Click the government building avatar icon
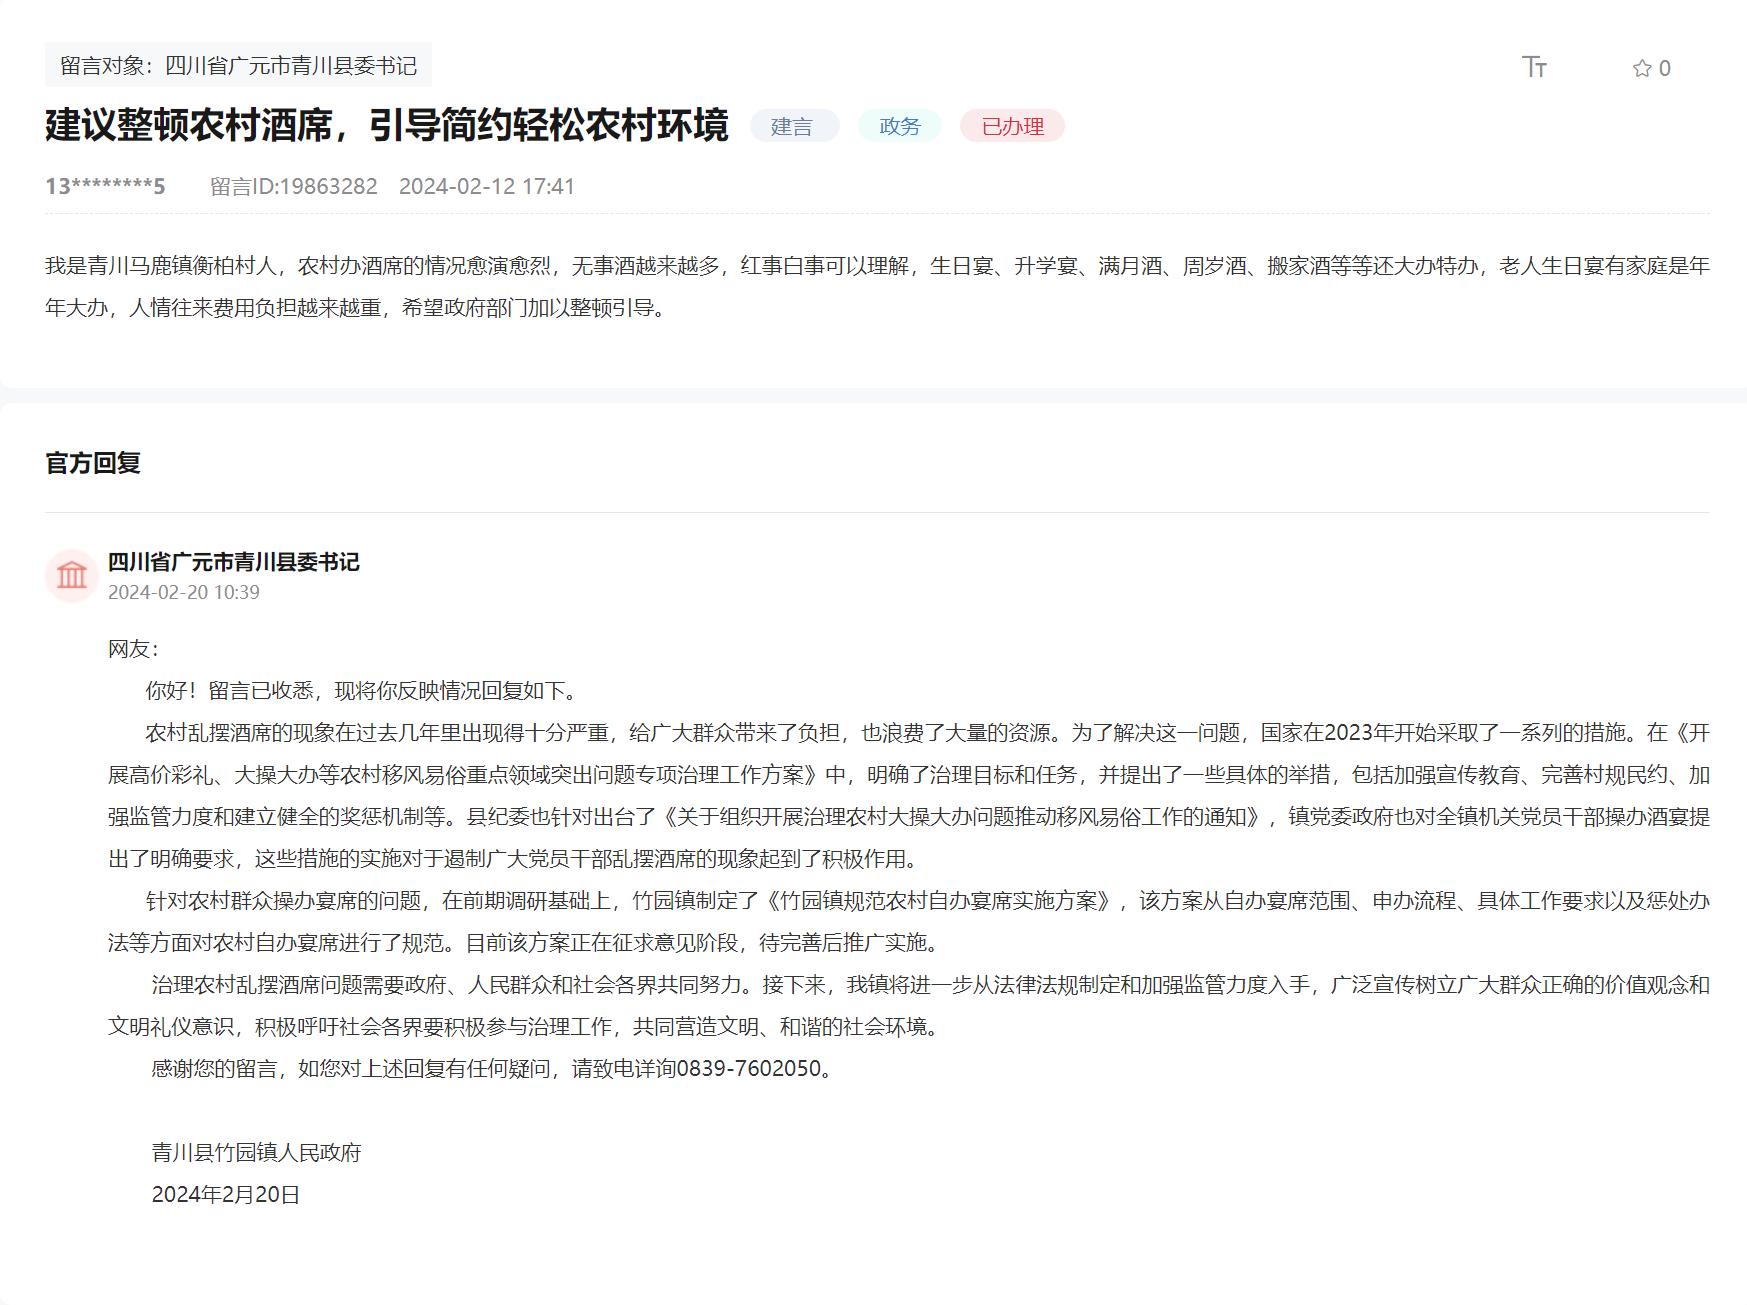1747x1305 pixels. coord(72,576)
